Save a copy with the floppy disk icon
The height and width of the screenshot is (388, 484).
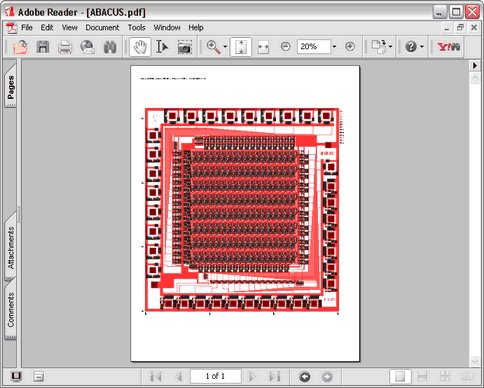[x=43, y=47]
